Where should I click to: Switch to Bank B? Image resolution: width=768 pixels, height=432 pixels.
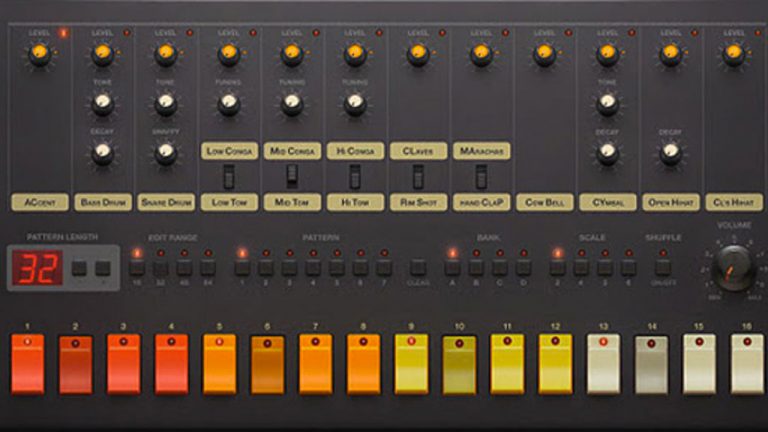coord(476,268)
